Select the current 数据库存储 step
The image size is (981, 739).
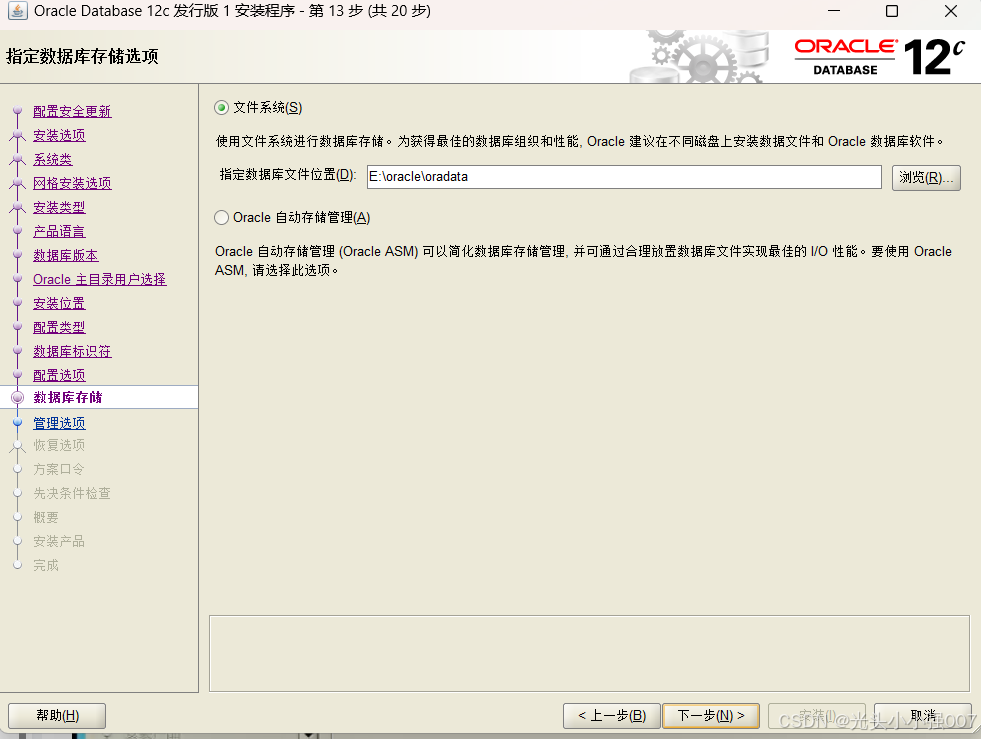tap(68, 397)
